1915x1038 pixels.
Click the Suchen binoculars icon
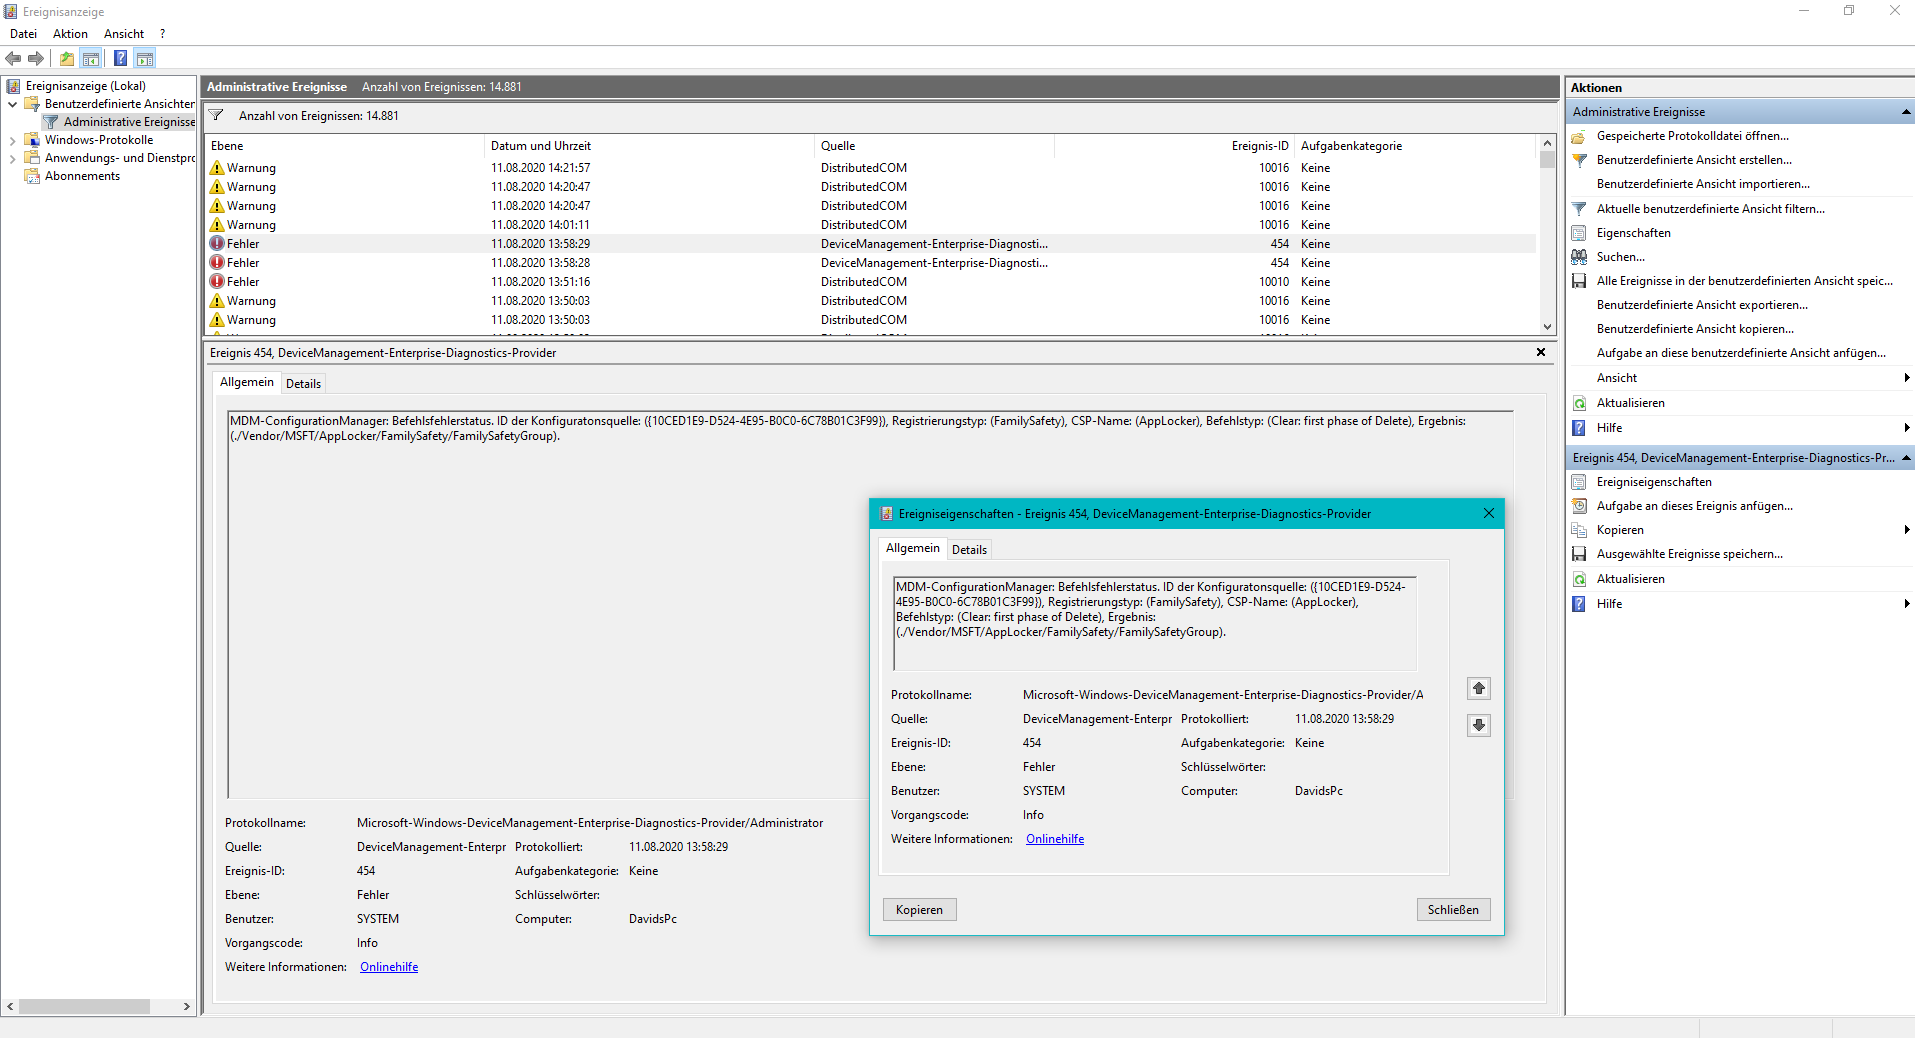pyautogui.click(x=1579, y=257)
